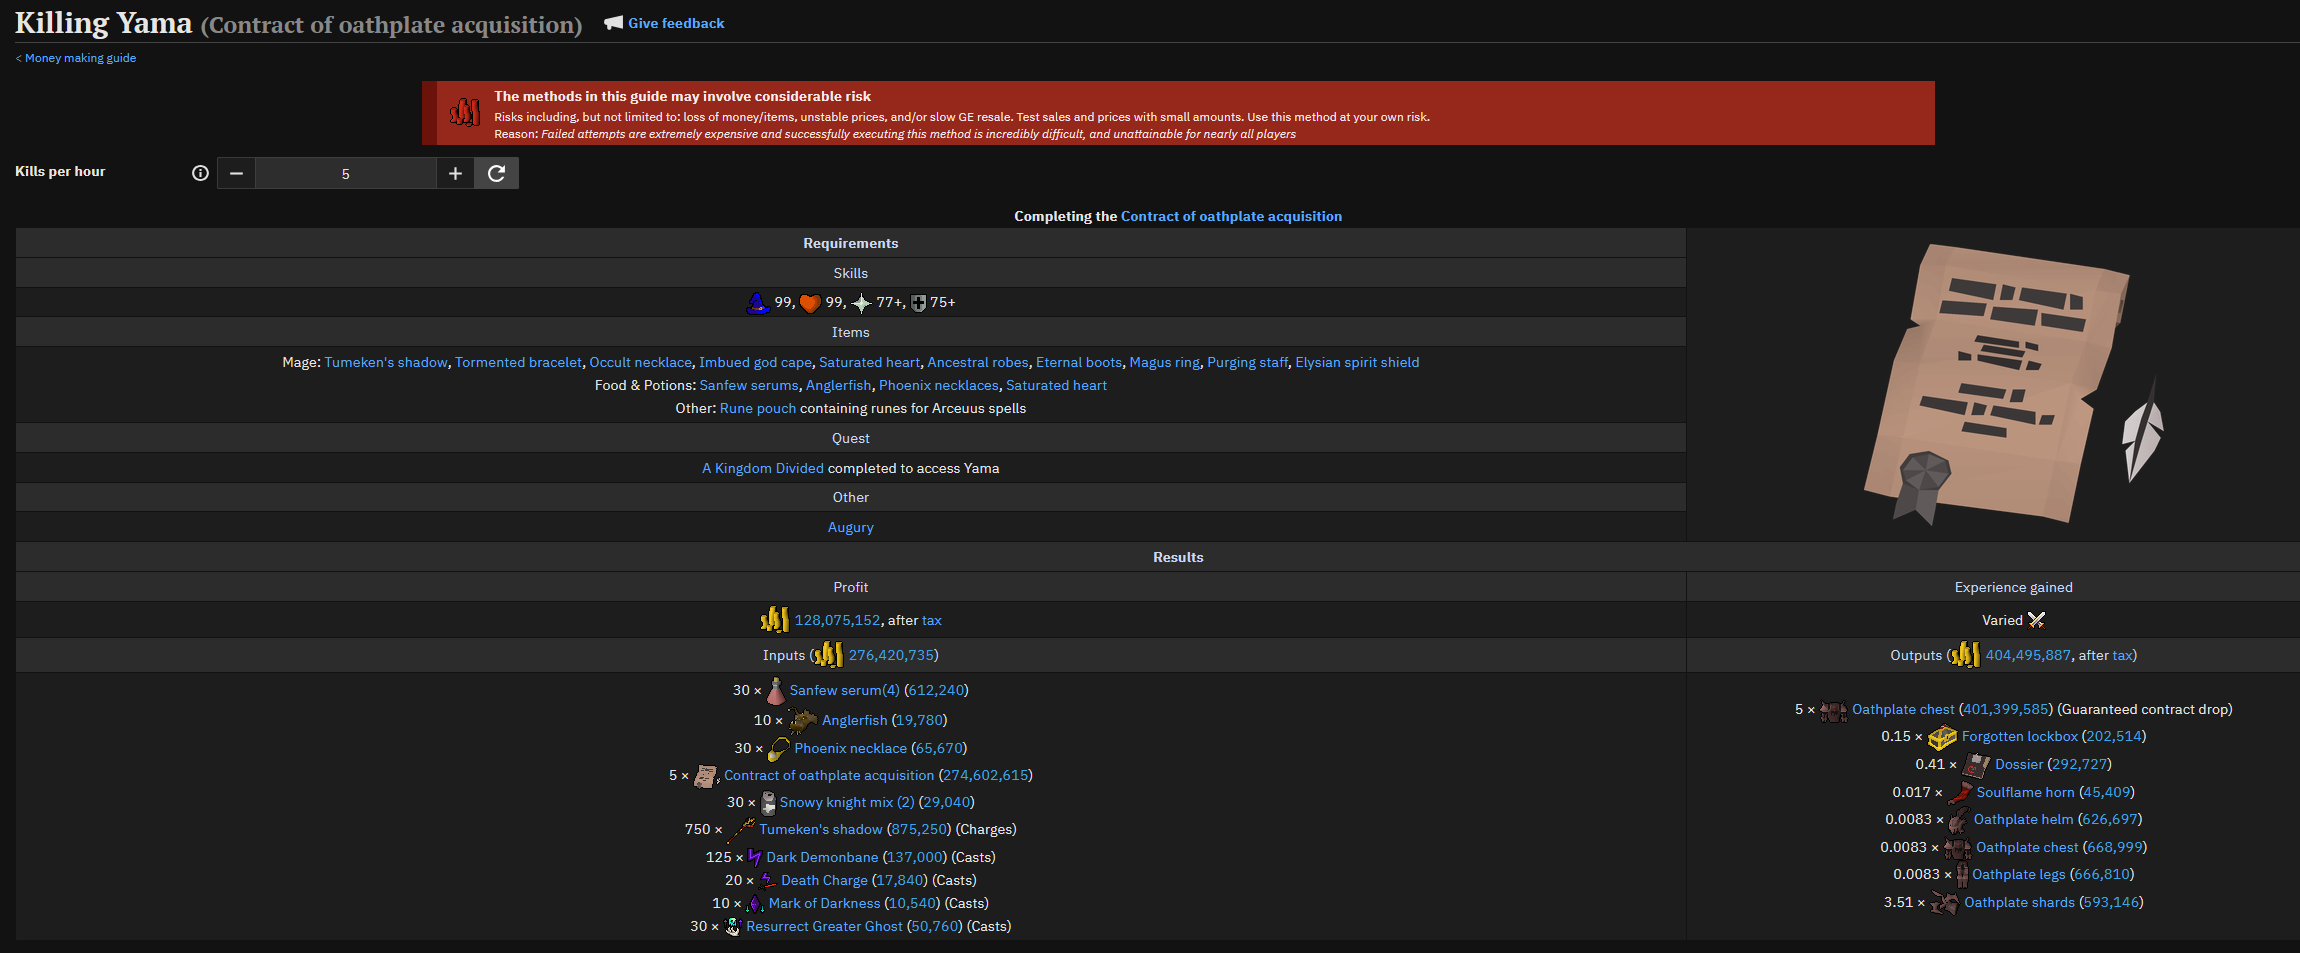Click the megaphone feedback icon
The width and height of the screenshot is (2300, 953).
pos(614,23)
